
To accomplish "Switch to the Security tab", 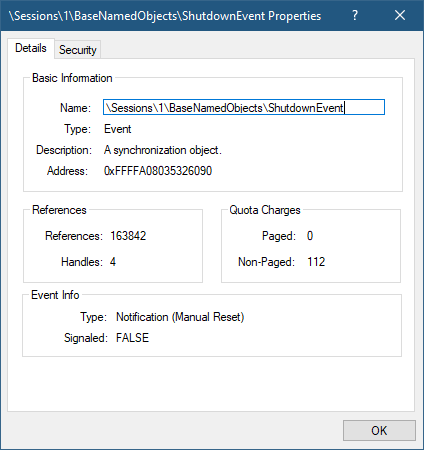I will tap(78, 50).
